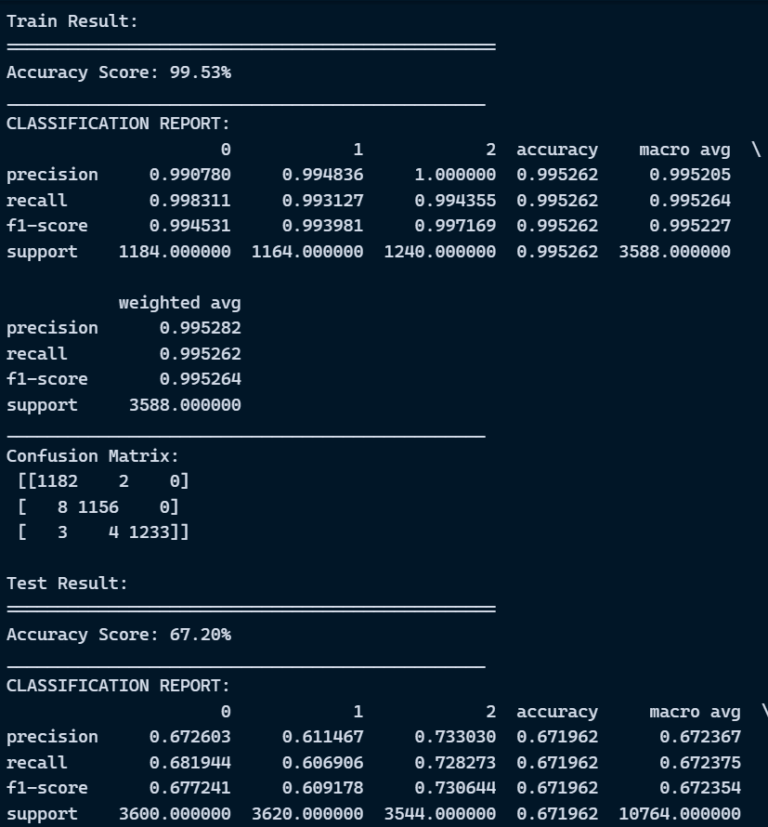Image resolution: width=768 pixels, height=827 pixels.
Task: Click the weighted avg column header
Action: click(179, 303)
